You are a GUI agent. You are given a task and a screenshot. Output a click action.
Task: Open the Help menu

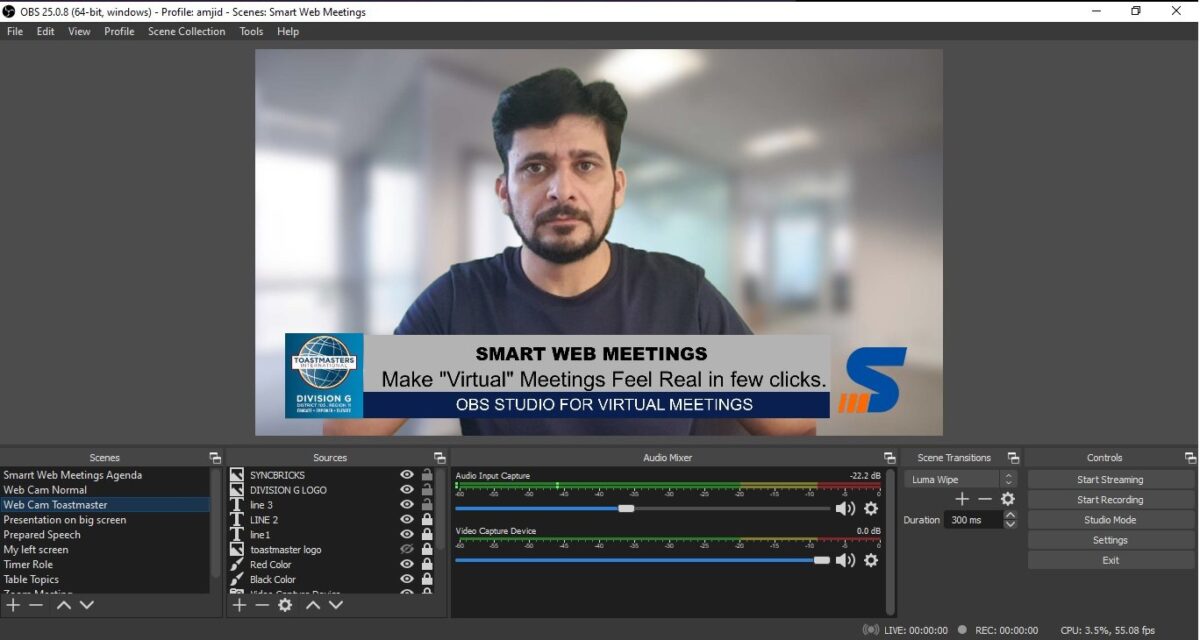(x=288, y=31)
